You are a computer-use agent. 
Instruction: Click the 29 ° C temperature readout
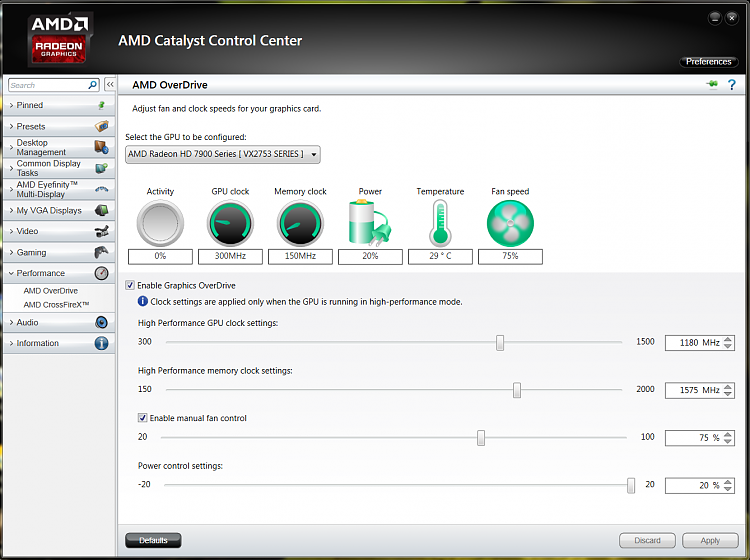[x=440, y=256]
